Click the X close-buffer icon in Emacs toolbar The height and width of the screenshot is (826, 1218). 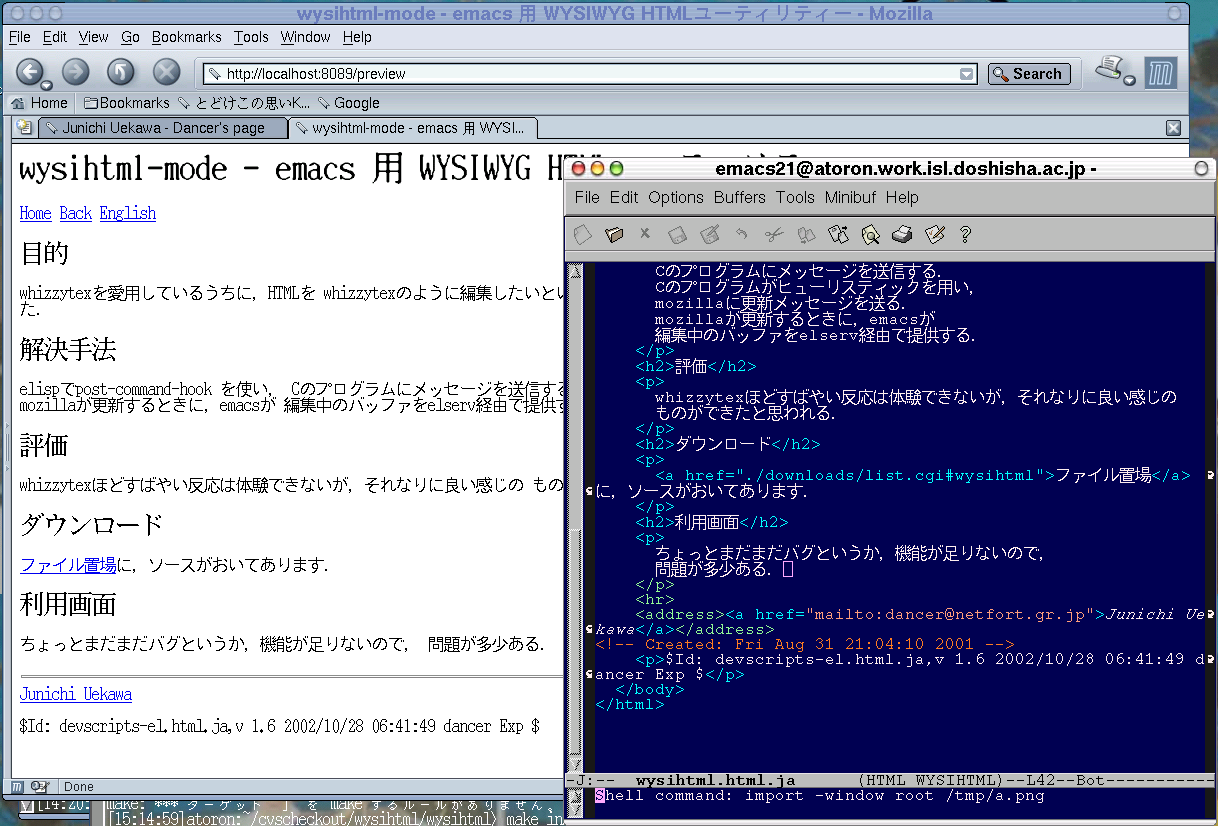645,234
